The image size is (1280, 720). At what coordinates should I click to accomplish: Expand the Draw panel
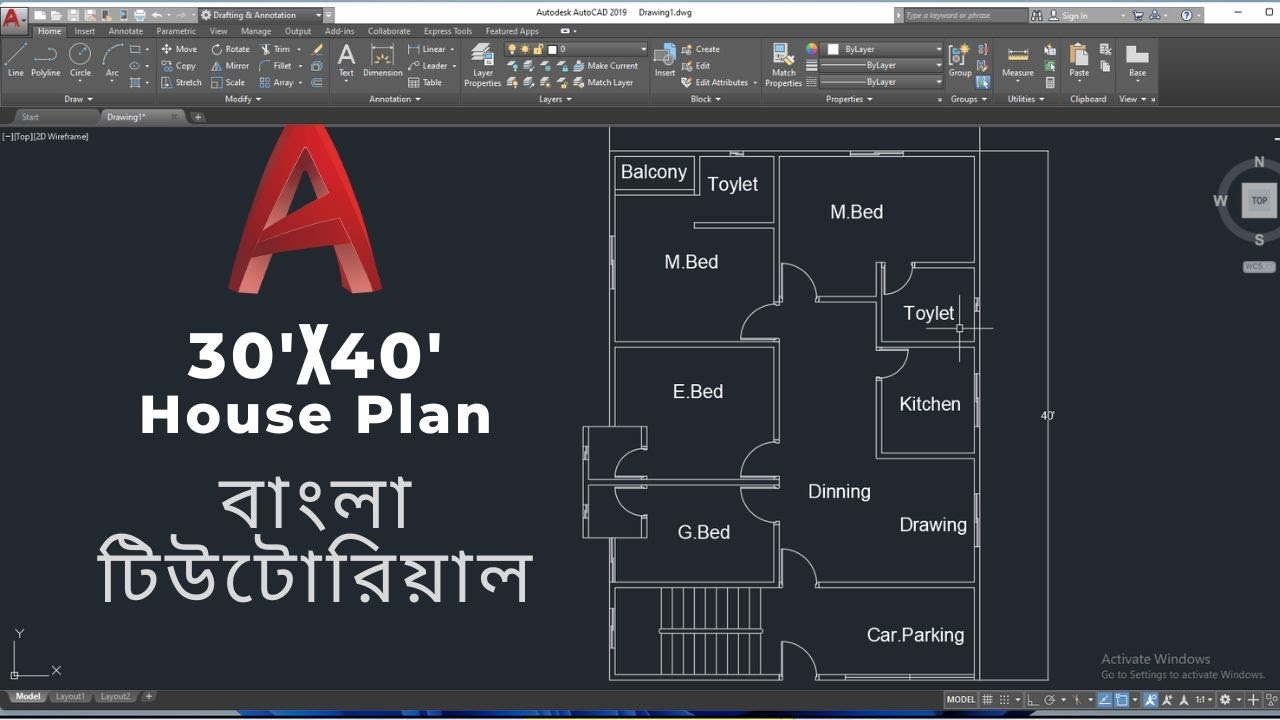78,99
